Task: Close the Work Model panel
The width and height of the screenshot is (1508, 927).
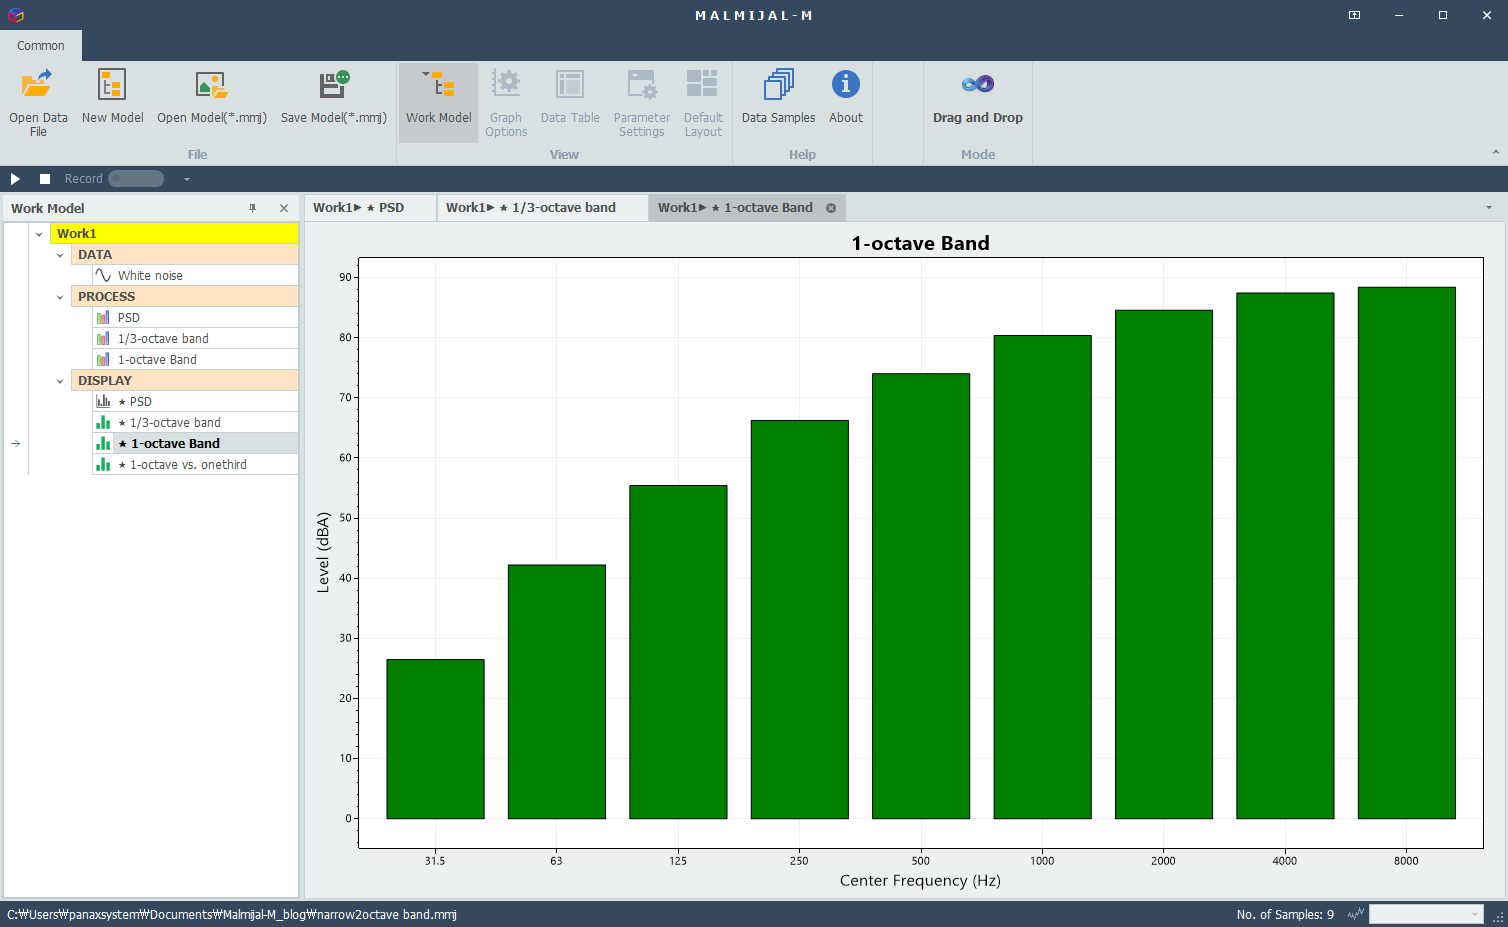Action: coord(284,208)
